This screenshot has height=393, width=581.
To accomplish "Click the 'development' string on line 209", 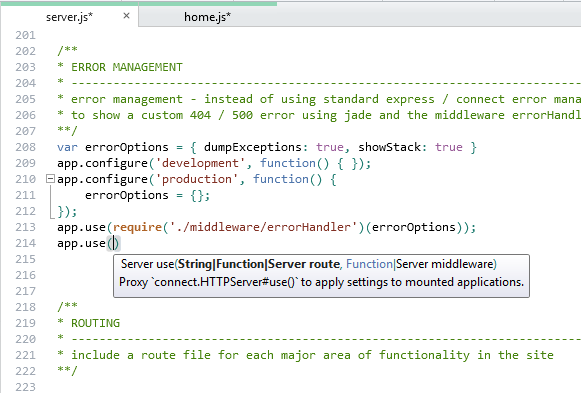I will pyautogui.click(x=200, y=163).
